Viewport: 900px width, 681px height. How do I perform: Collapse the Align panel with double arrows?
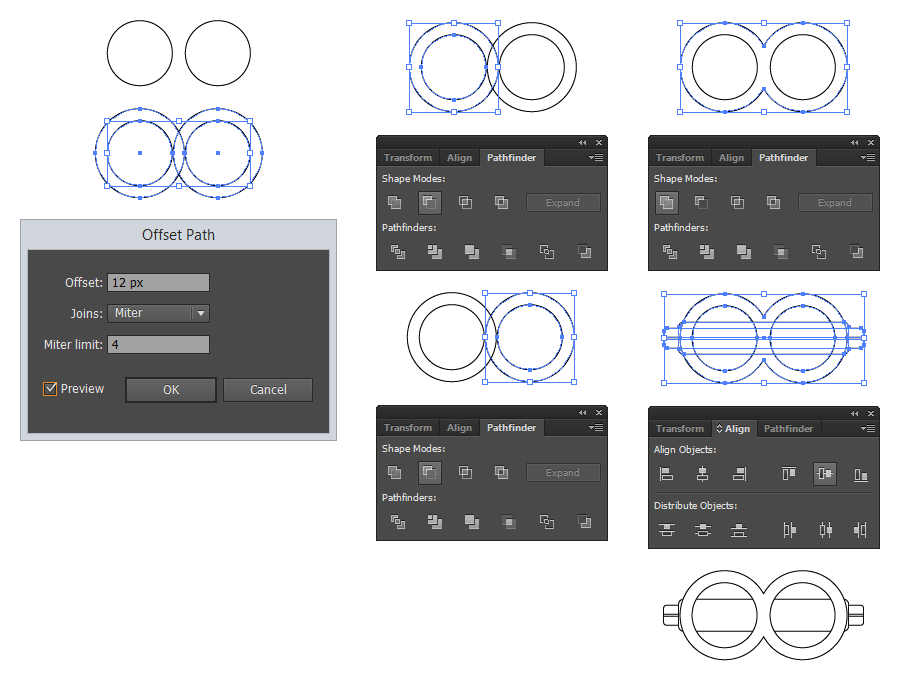pyautogui.click(x=855, y=413)
